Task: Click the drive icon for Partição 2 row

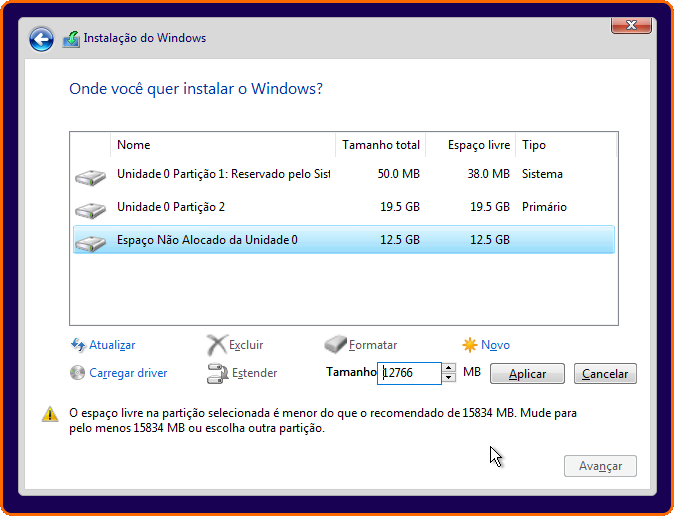Action: click(x=90, y=210)
